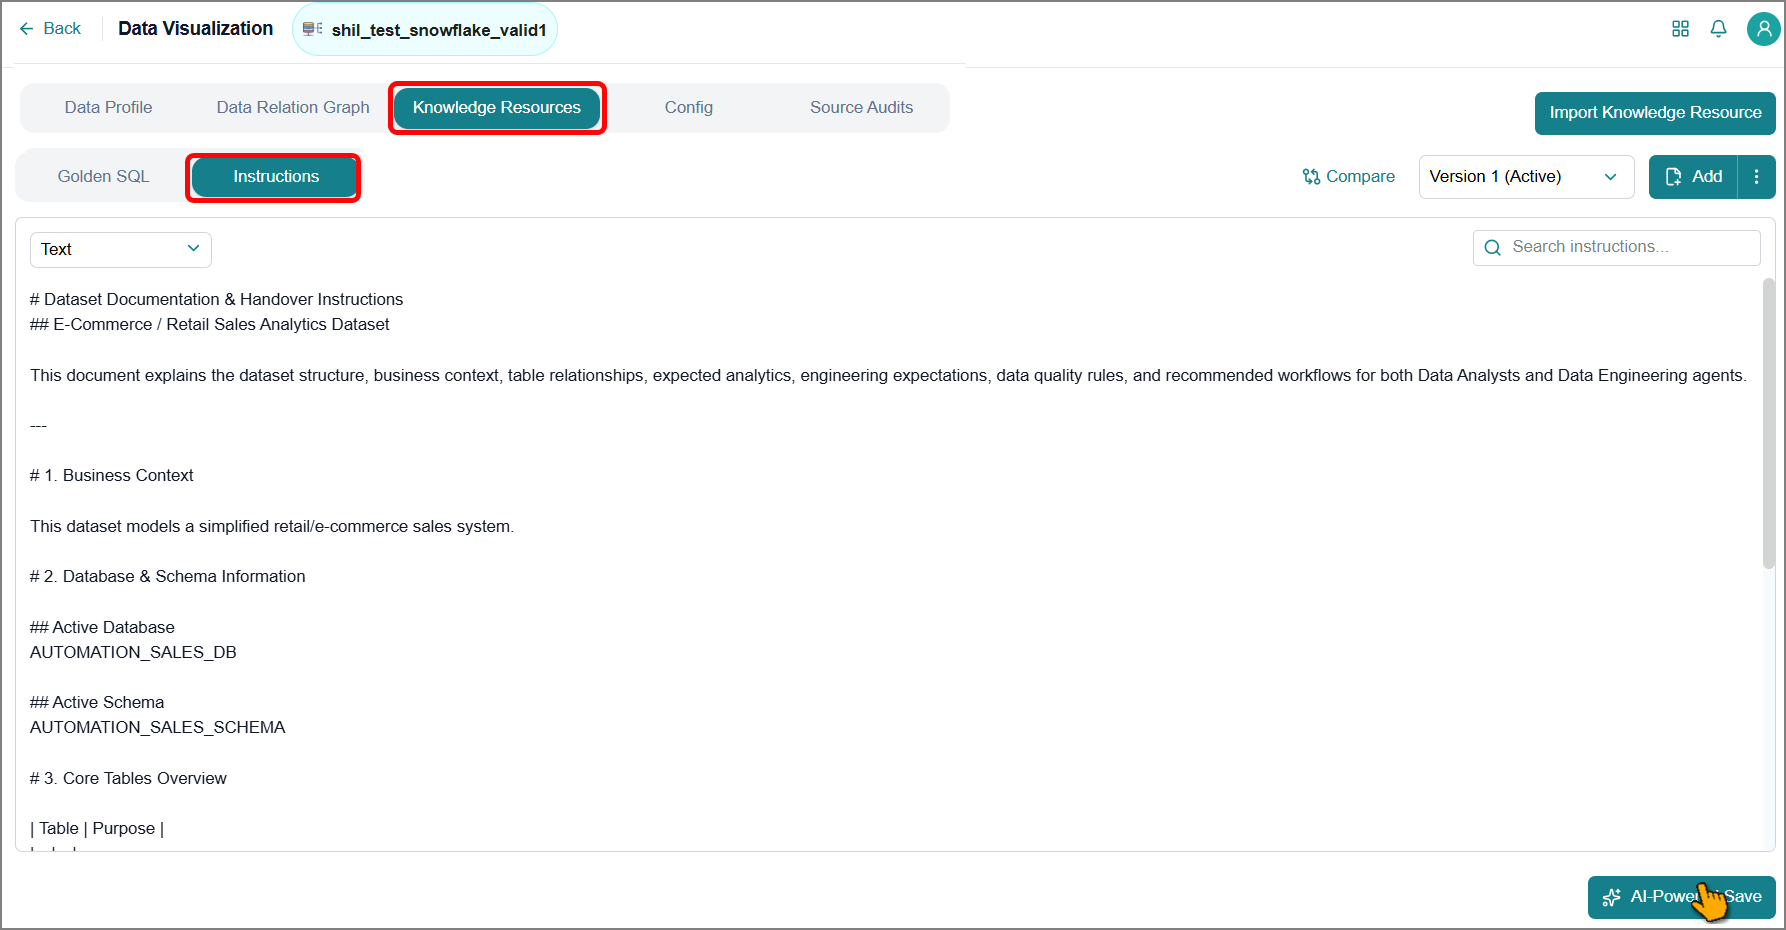Click the instructions panel scrollbar
This screenshot has height=930, width=1786.
[1768, 424]
